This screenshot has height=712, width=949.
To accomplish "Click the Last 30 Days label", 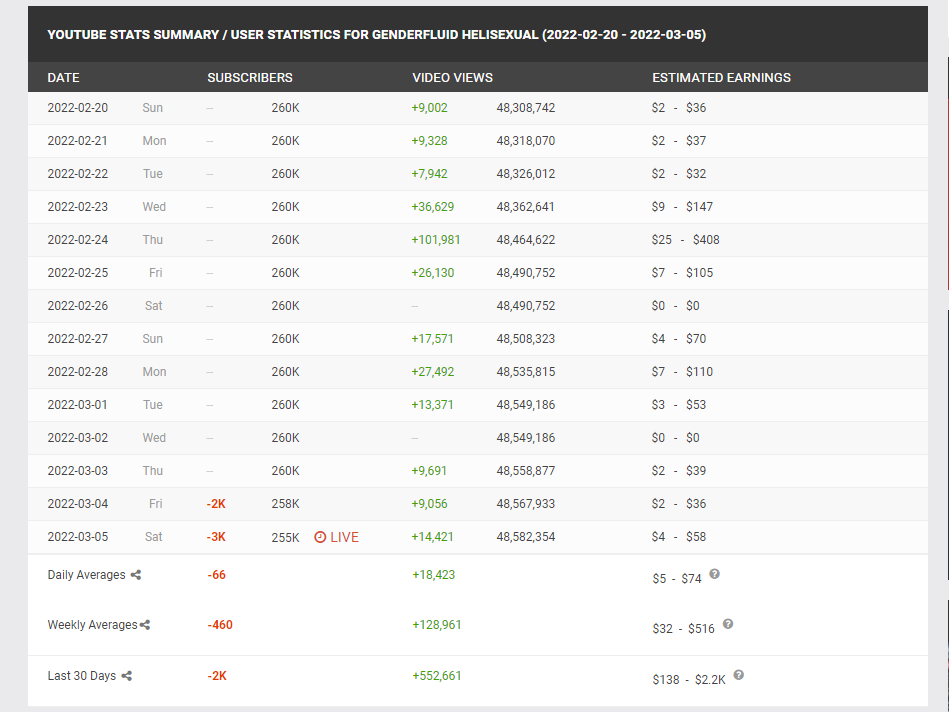I will click(82, 676).
